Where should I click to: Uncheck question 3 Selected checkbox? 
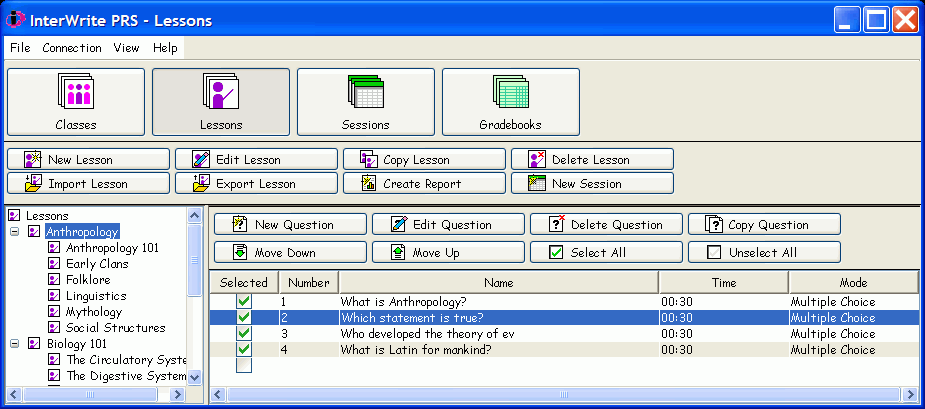[x=244, y=333]
